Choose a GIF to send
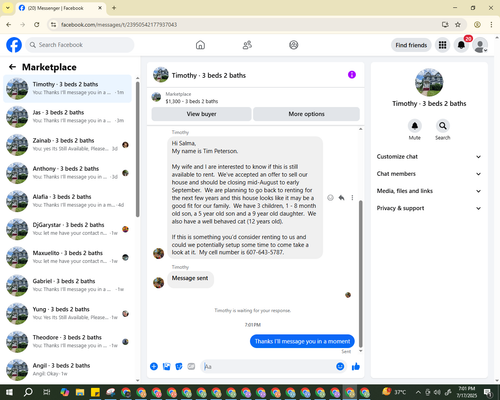Image resolution: width=500 pixels, height=400 pixels. [x=191, y=366]
